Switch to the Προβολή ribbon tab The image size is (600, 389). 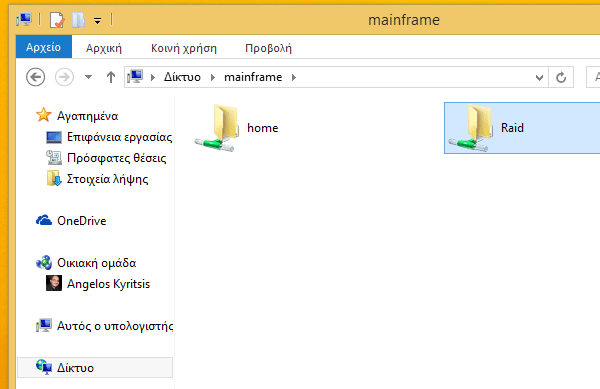point(268,48)
